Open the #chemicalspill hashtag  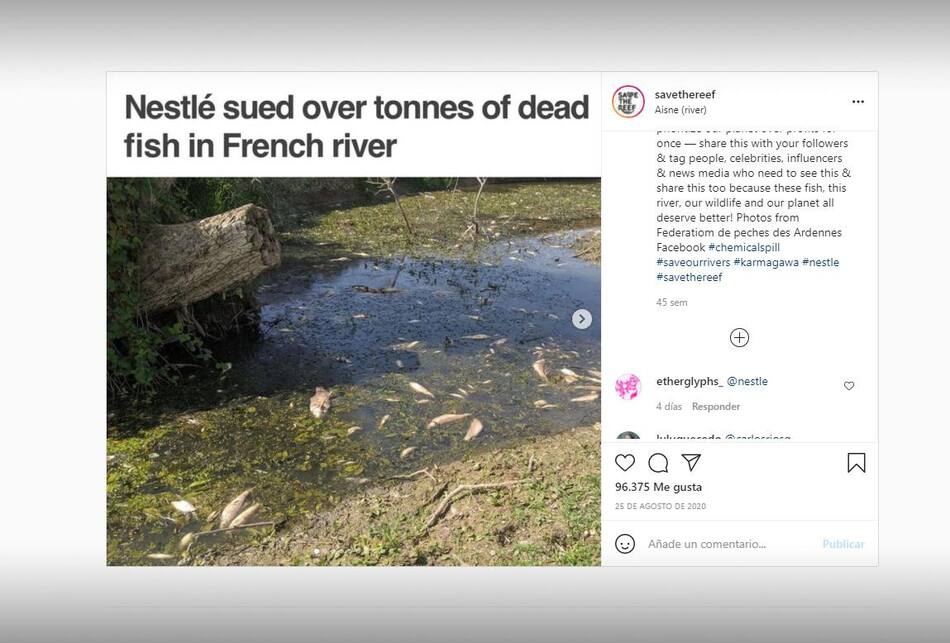click(745, 247)
